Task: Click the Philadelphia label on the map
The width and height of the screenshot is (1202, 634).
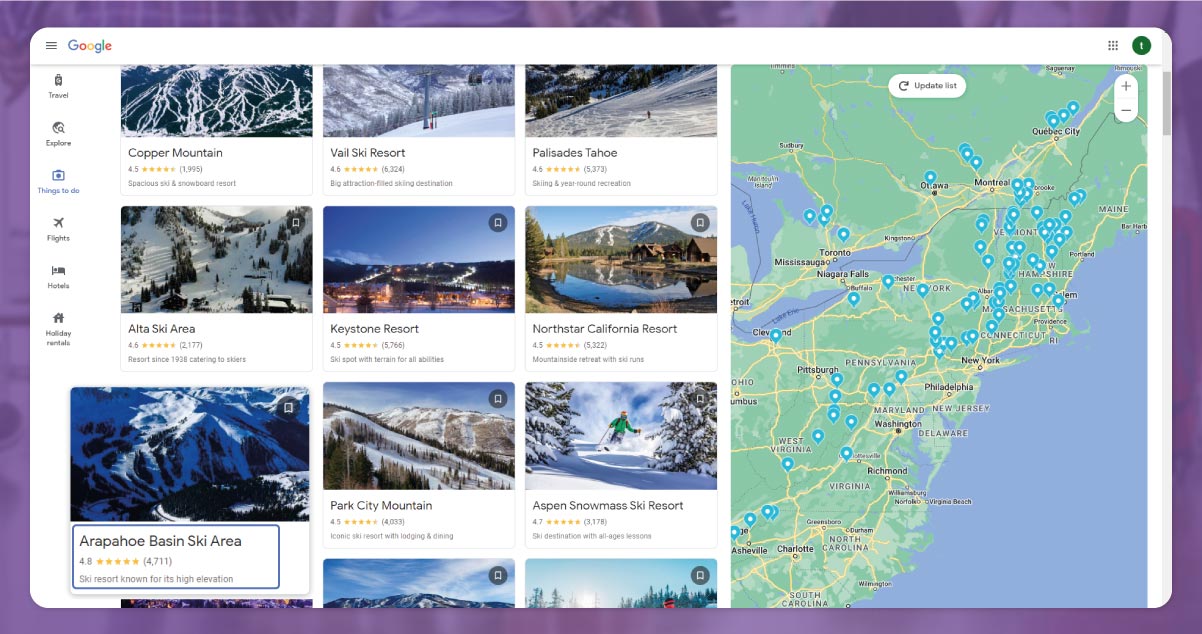Action: pyautogui.click(x=949, y=387)
